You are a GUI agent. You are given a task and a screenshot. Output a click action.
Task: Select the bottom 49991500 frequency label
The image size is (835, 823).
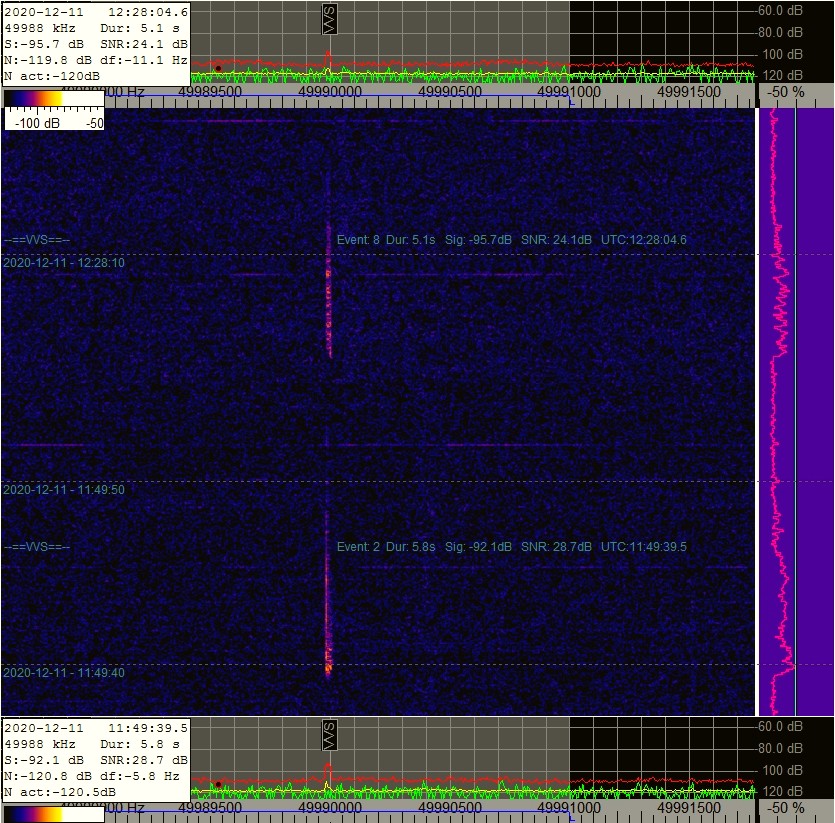coord(689,808)
